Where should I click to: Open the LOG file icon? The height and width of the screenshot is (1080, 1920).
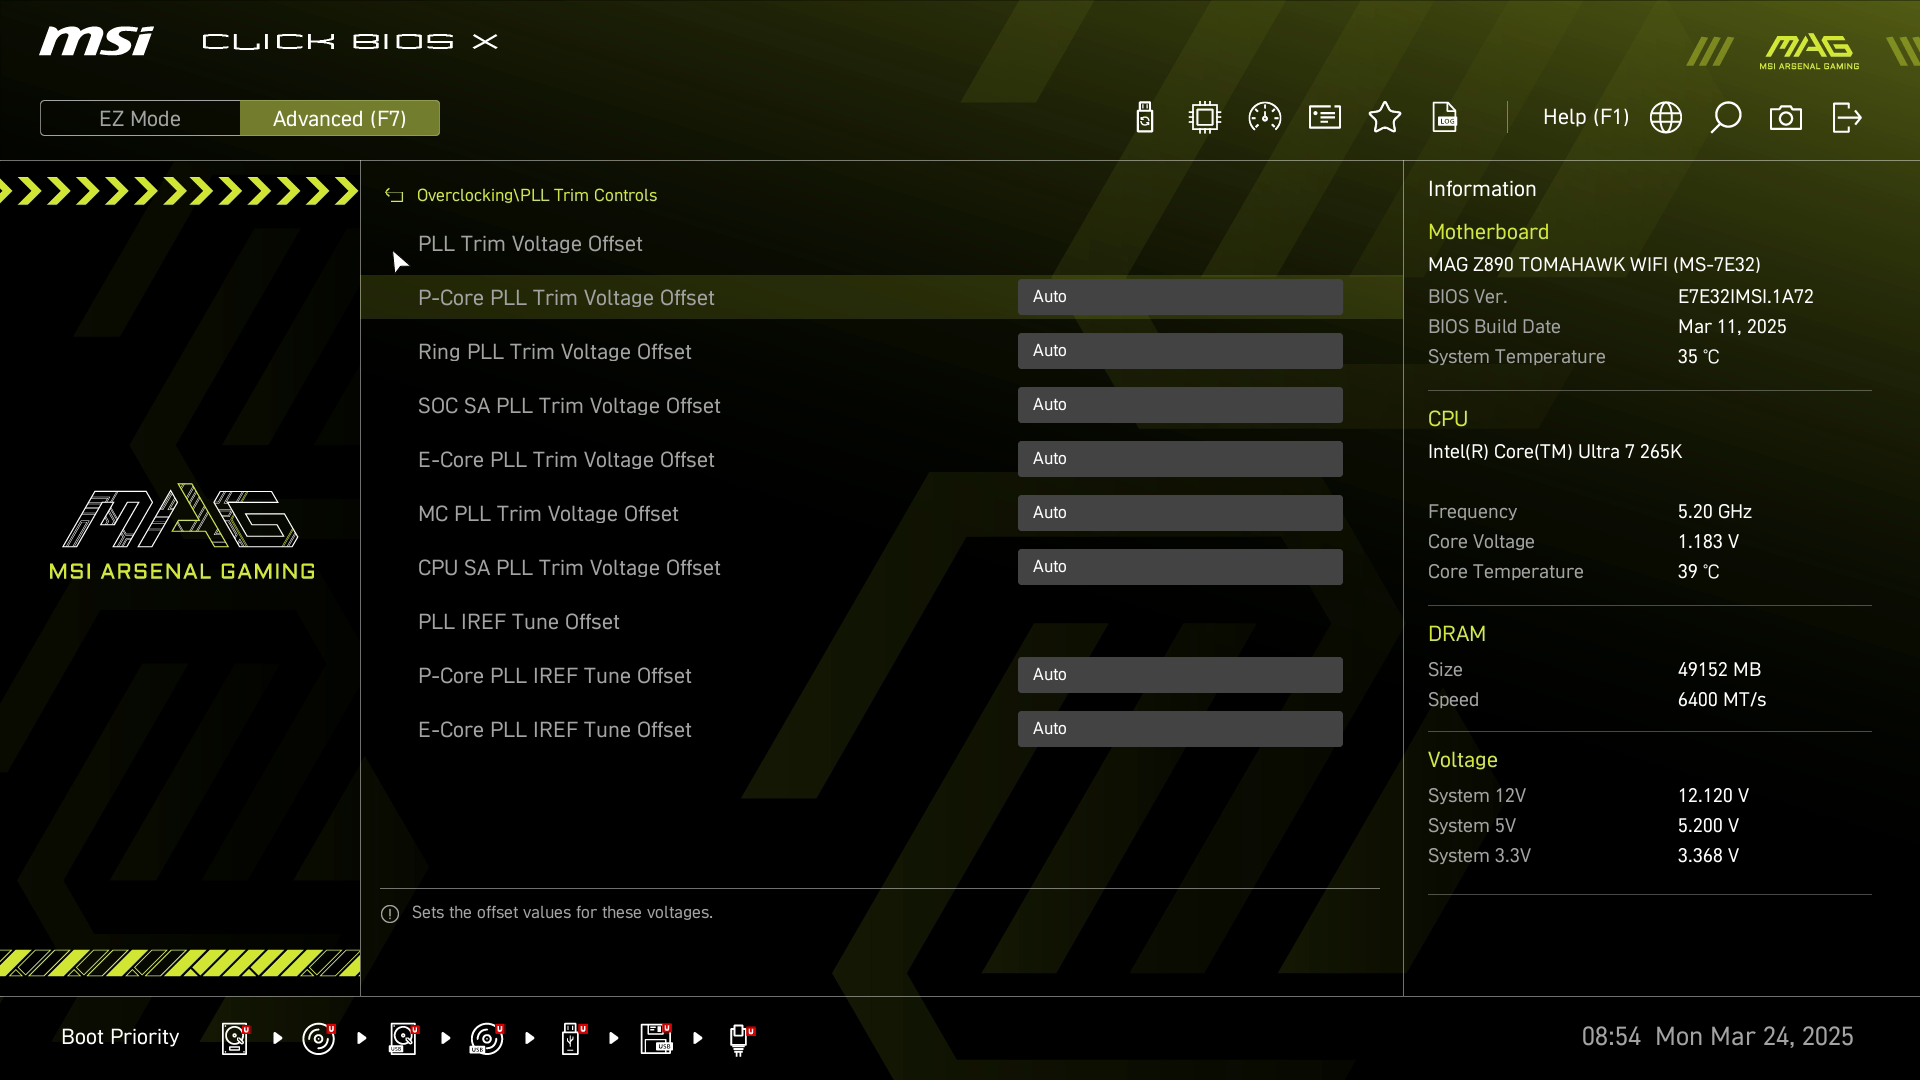click(x=1445, y=118)
